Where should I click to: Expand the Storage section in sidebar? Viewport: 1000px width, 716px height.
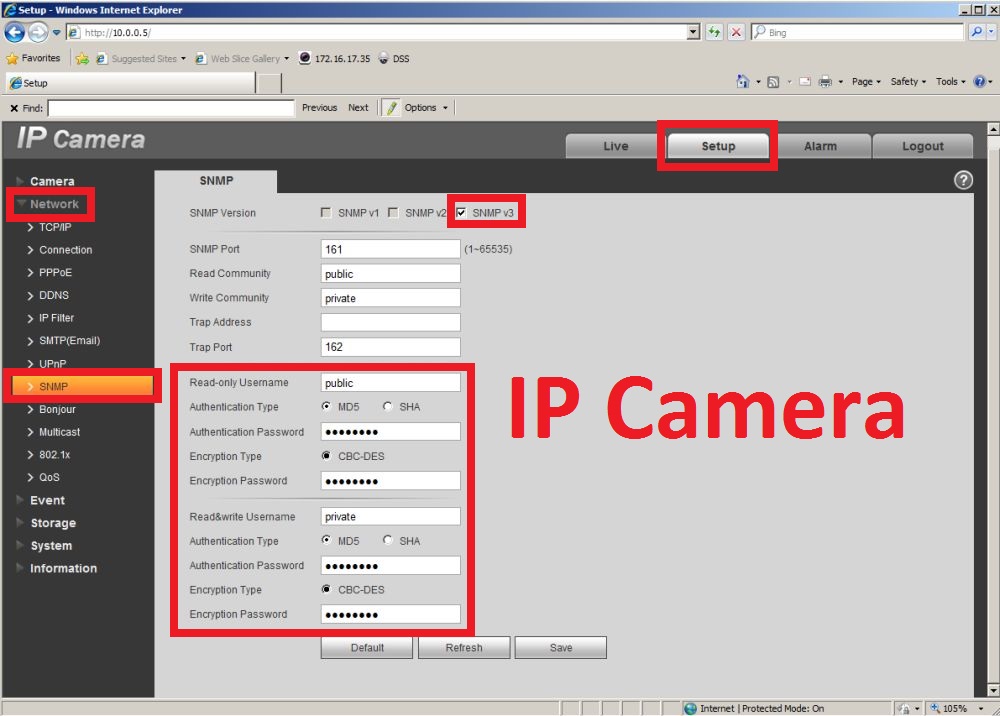(52, 523)
